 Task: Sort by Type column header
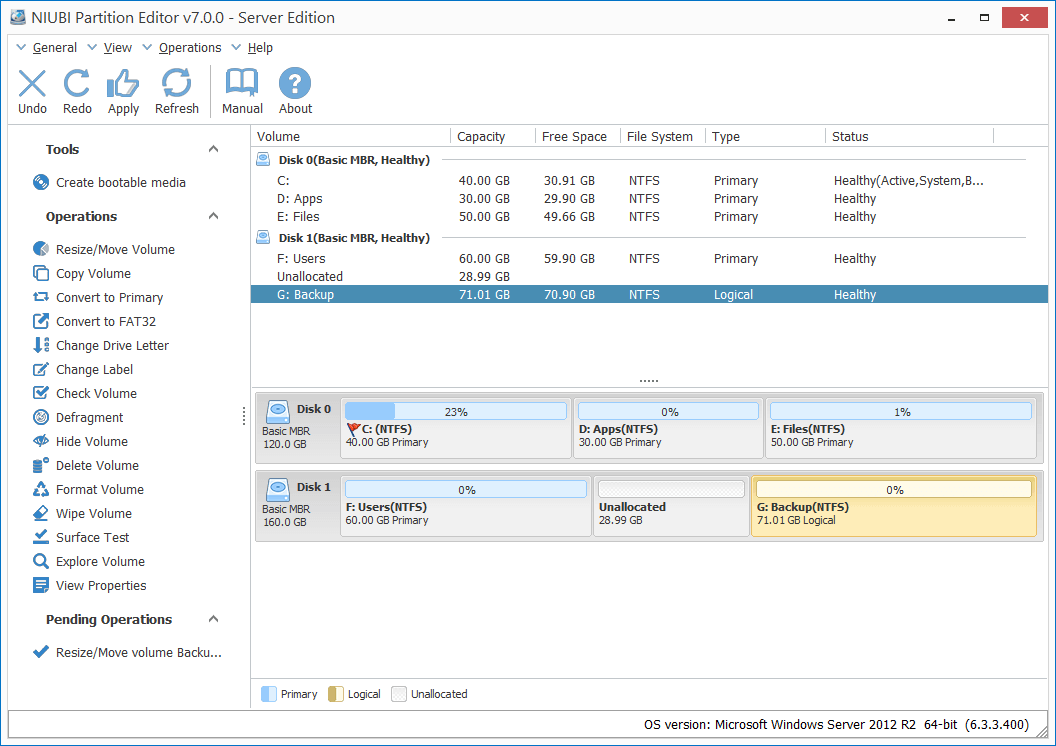[x=765, y=137]
